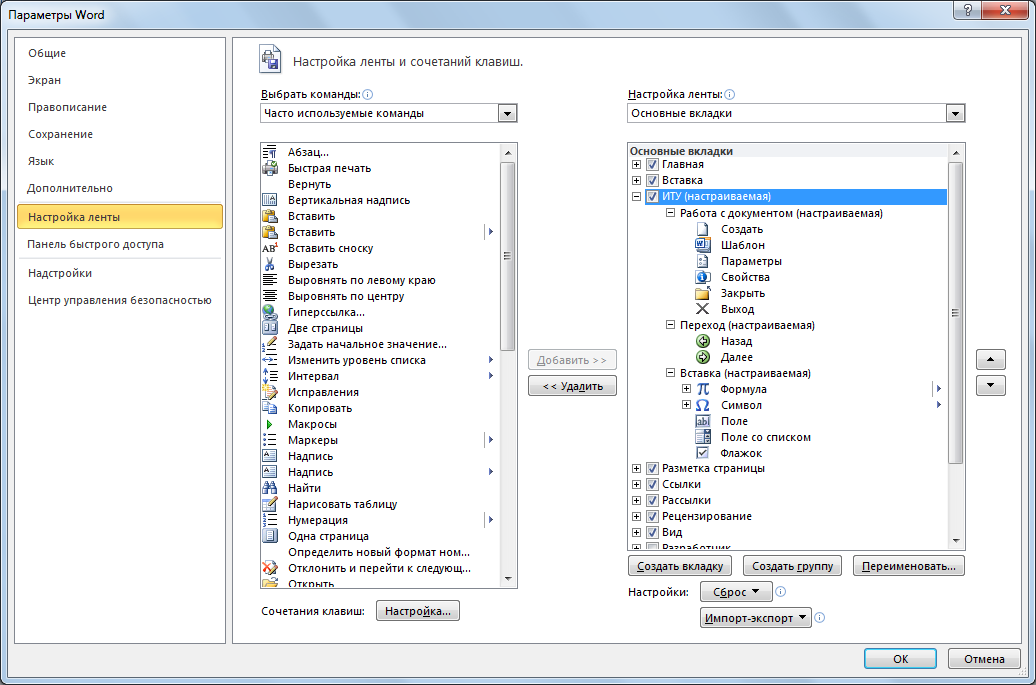This screenshot has width=1036, height=685.
Task: Open the Экран category
Action: point(44,80)
